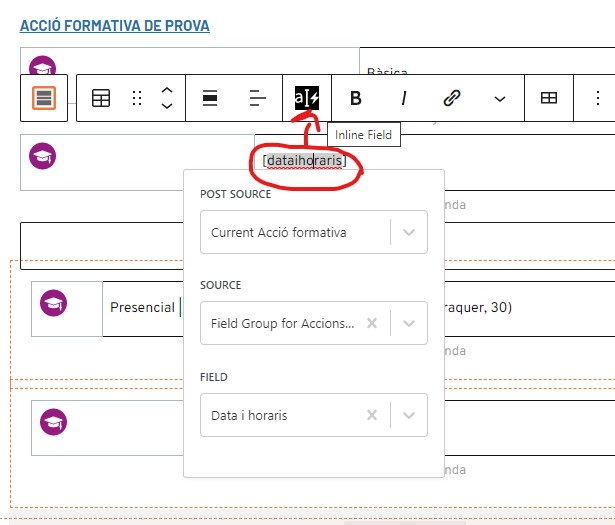Insert a link using the link icon
Screen dimensions: 615x525
point(452,98)
